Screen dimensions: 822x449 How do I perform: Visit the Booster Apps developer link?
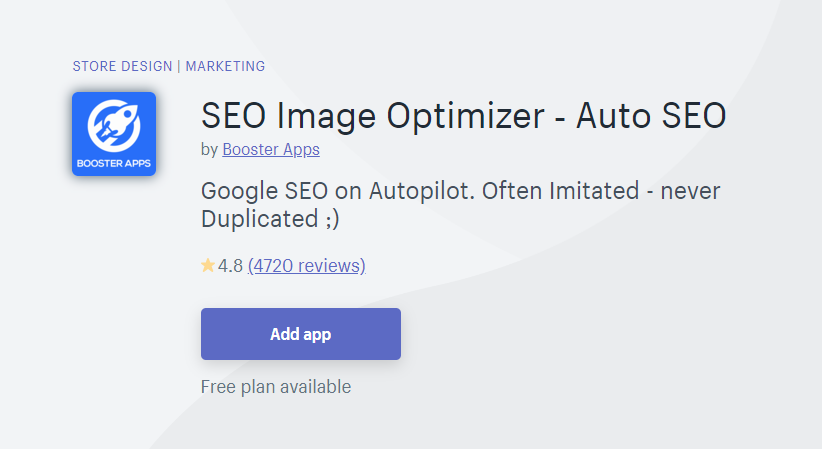tap(271, 150)
